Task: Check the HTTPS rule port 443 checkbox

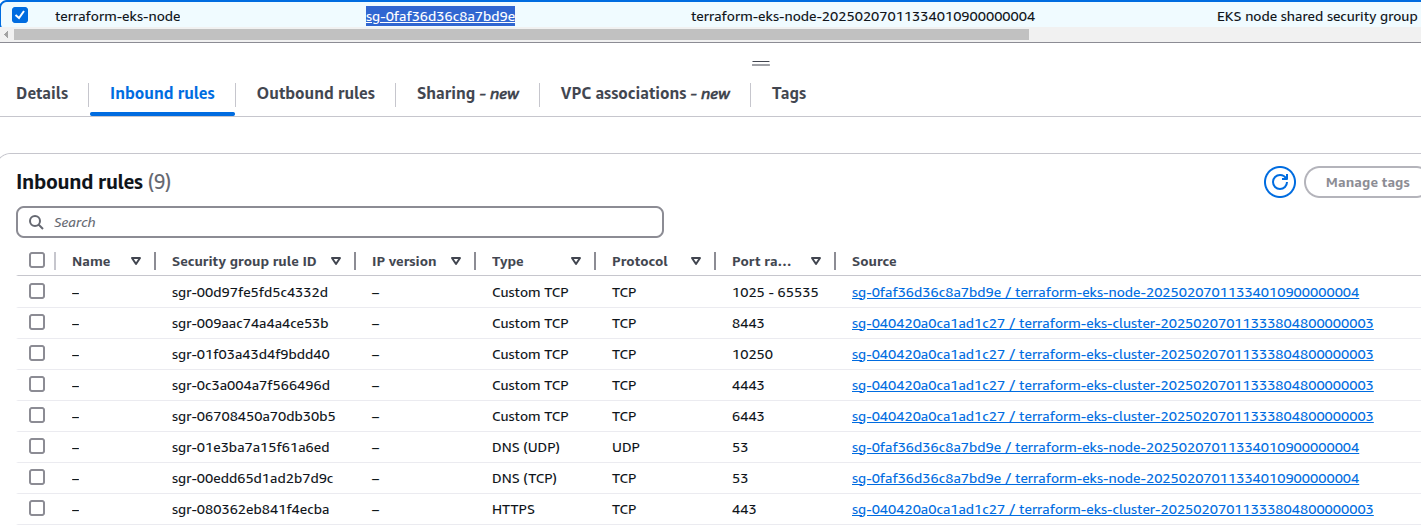Action: (37, 509)
